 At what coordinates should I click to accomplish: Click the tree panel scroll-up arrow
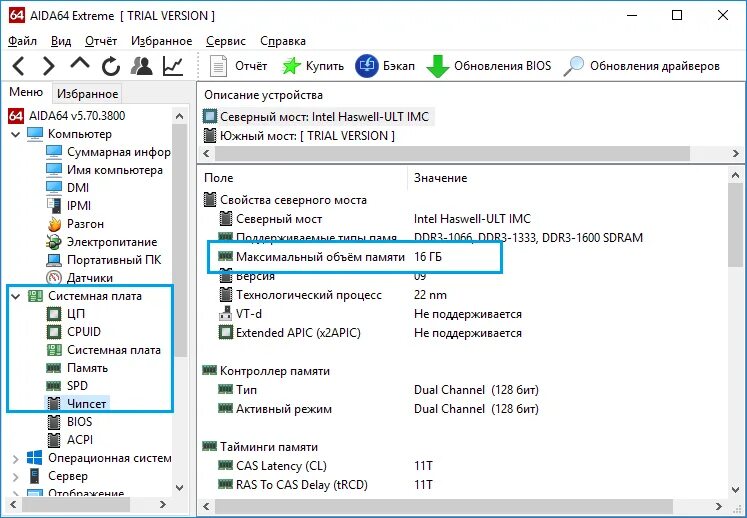pos(180,116)
